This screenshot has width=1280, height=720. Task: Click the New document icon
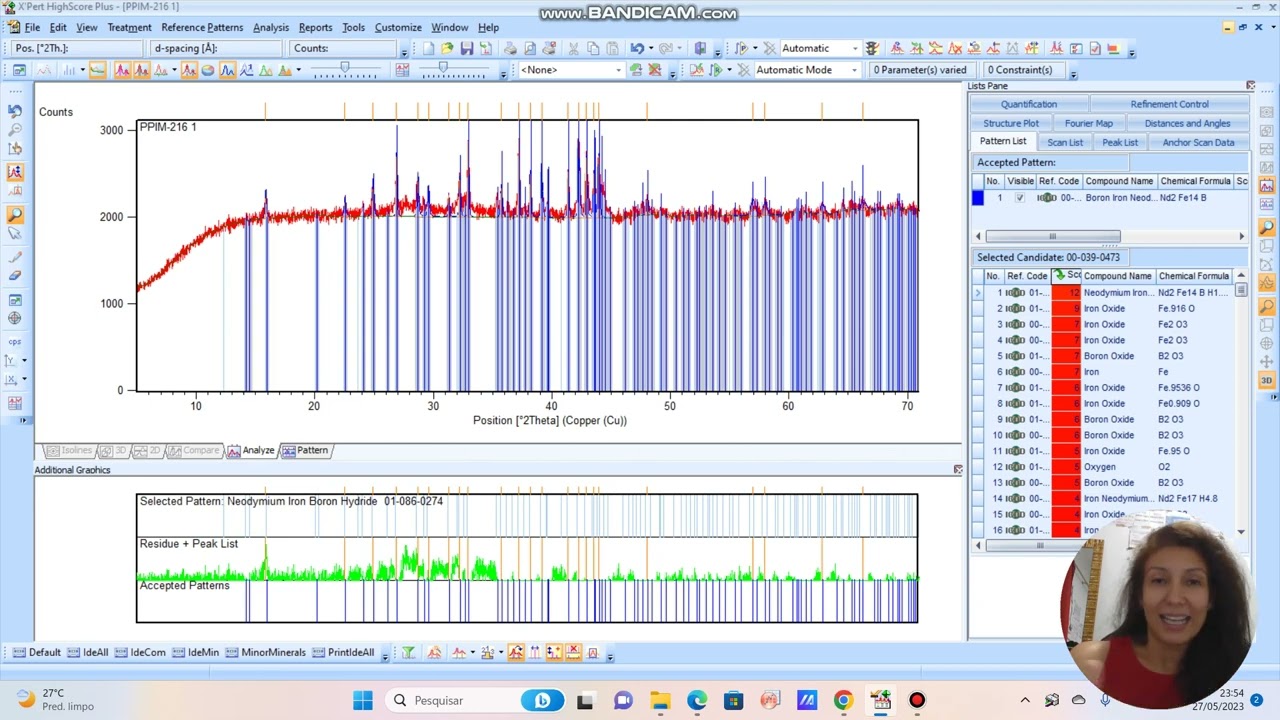click(429, 48)
